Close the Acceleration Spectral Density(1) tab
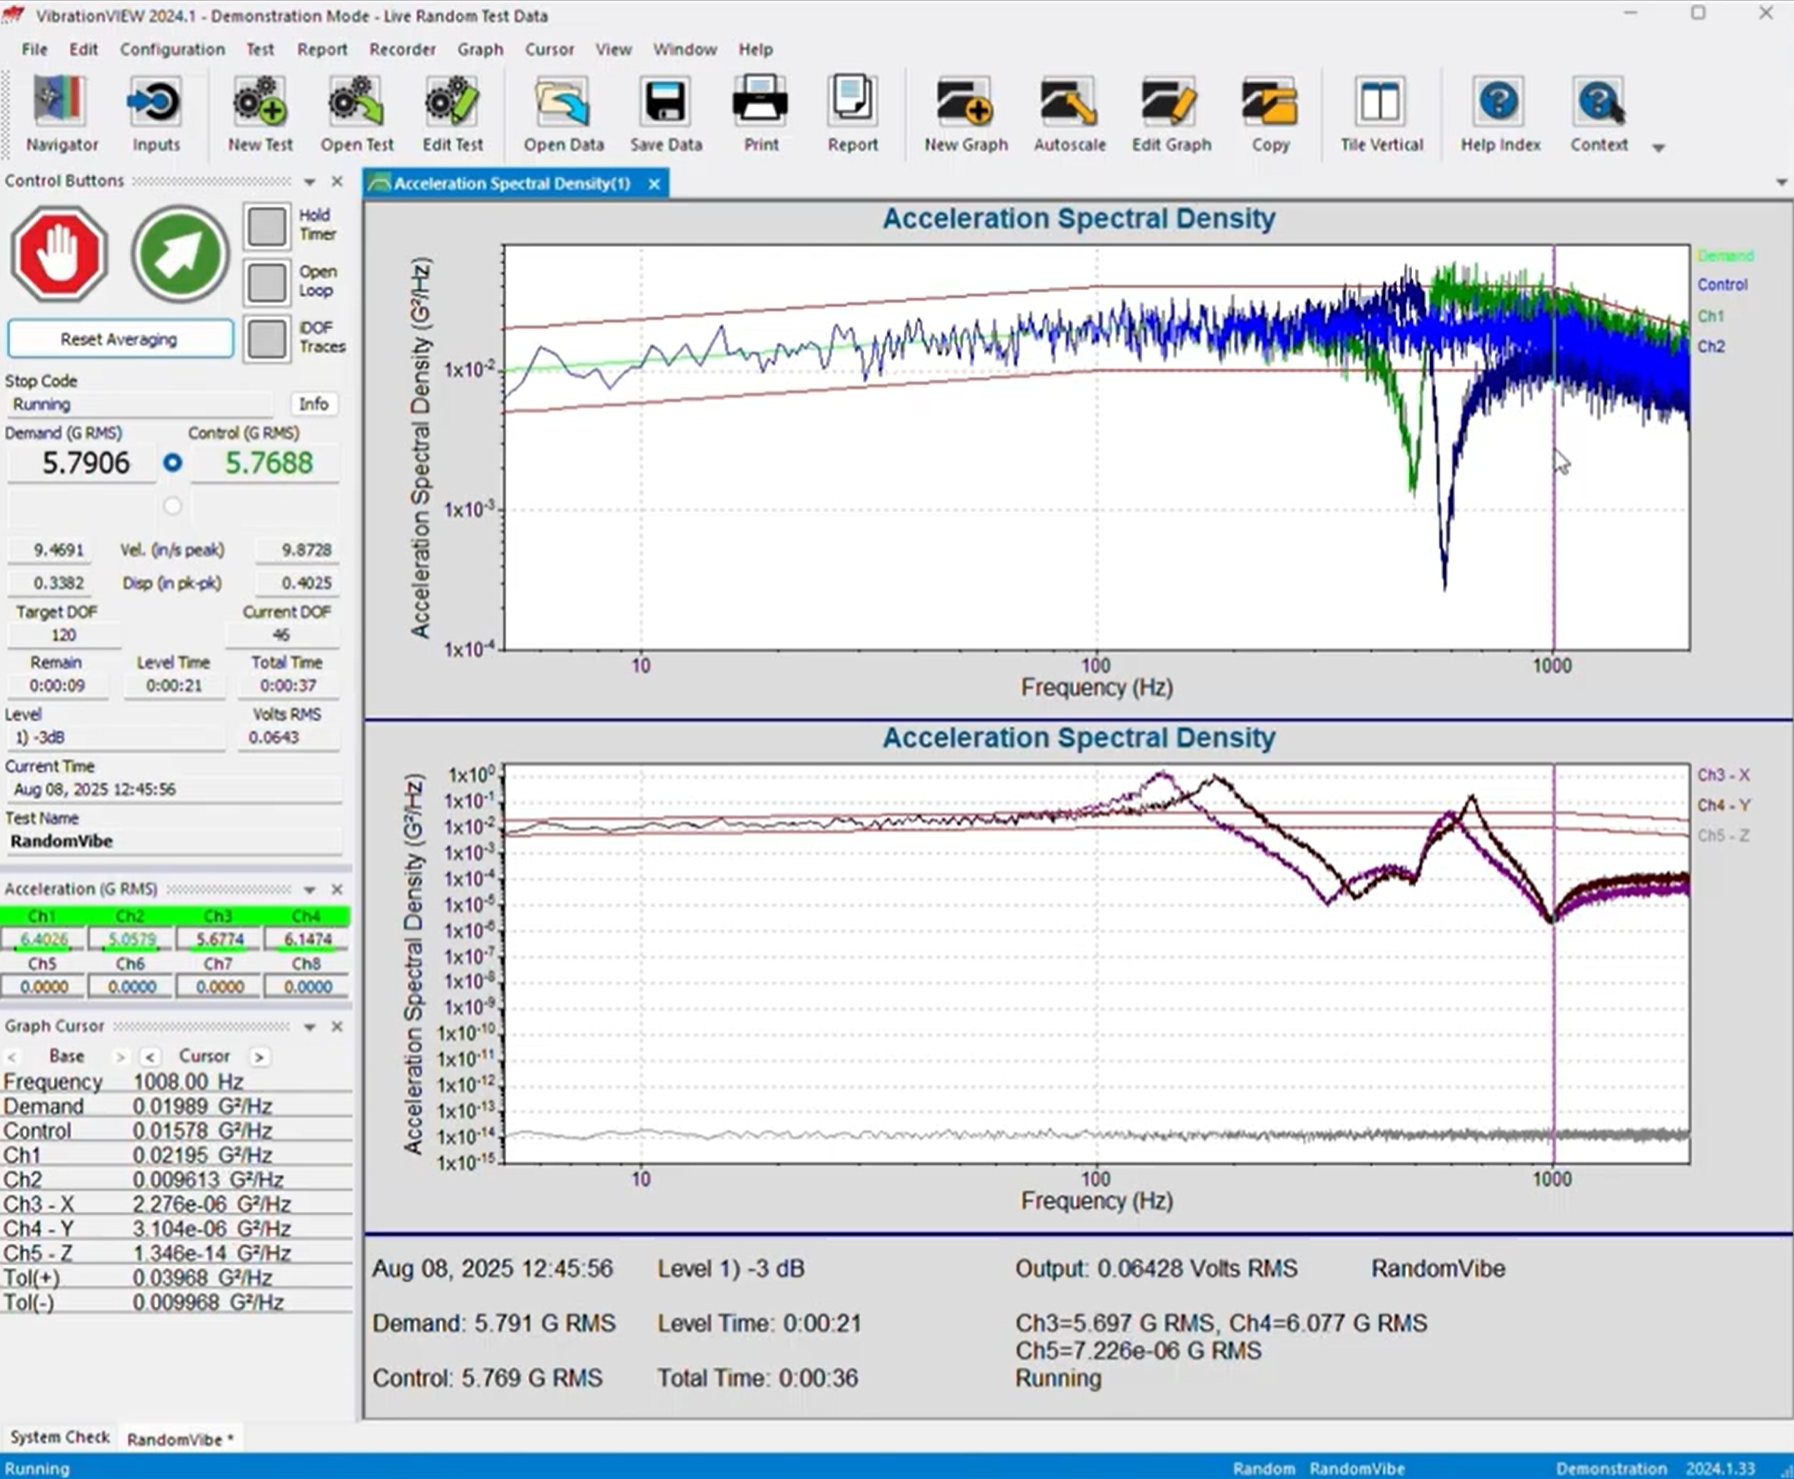 point(654,184)
